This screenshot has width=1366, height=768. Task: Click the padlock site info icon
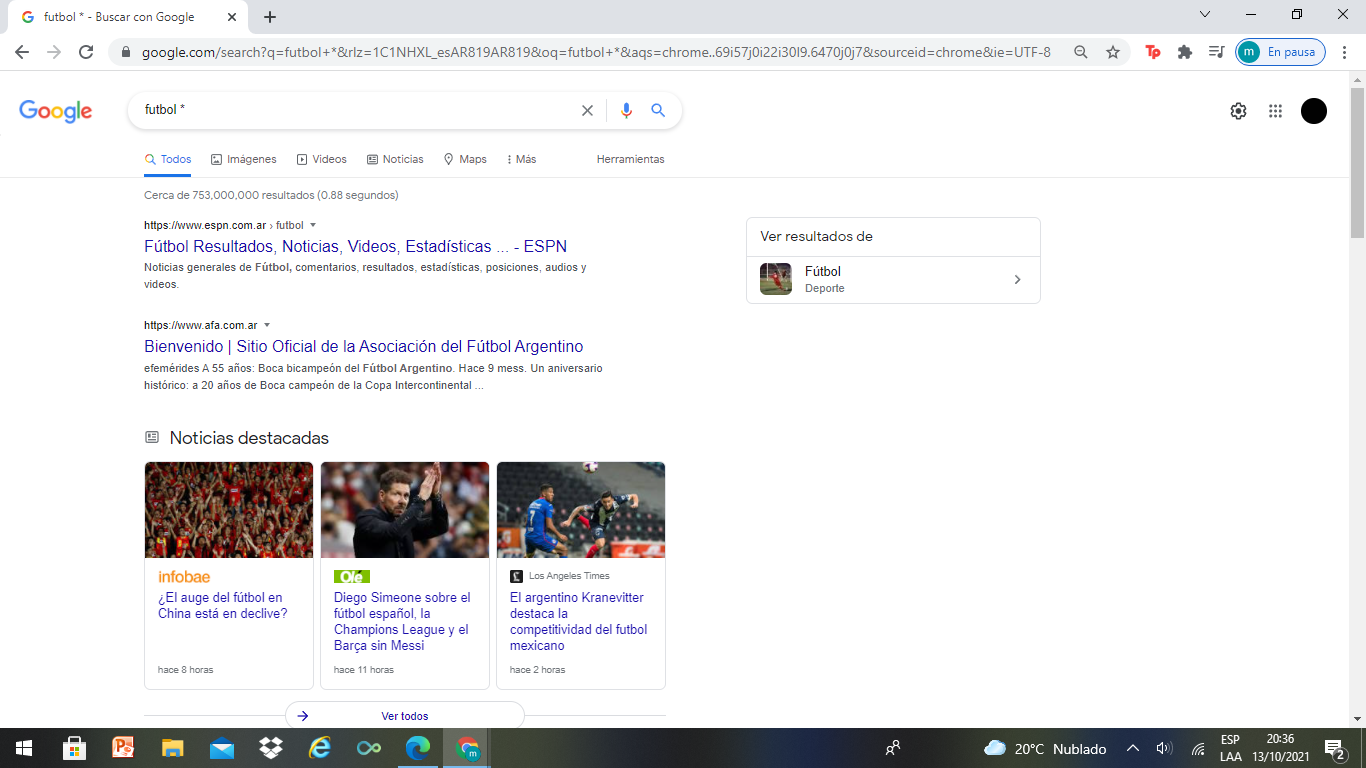(126, 52)
